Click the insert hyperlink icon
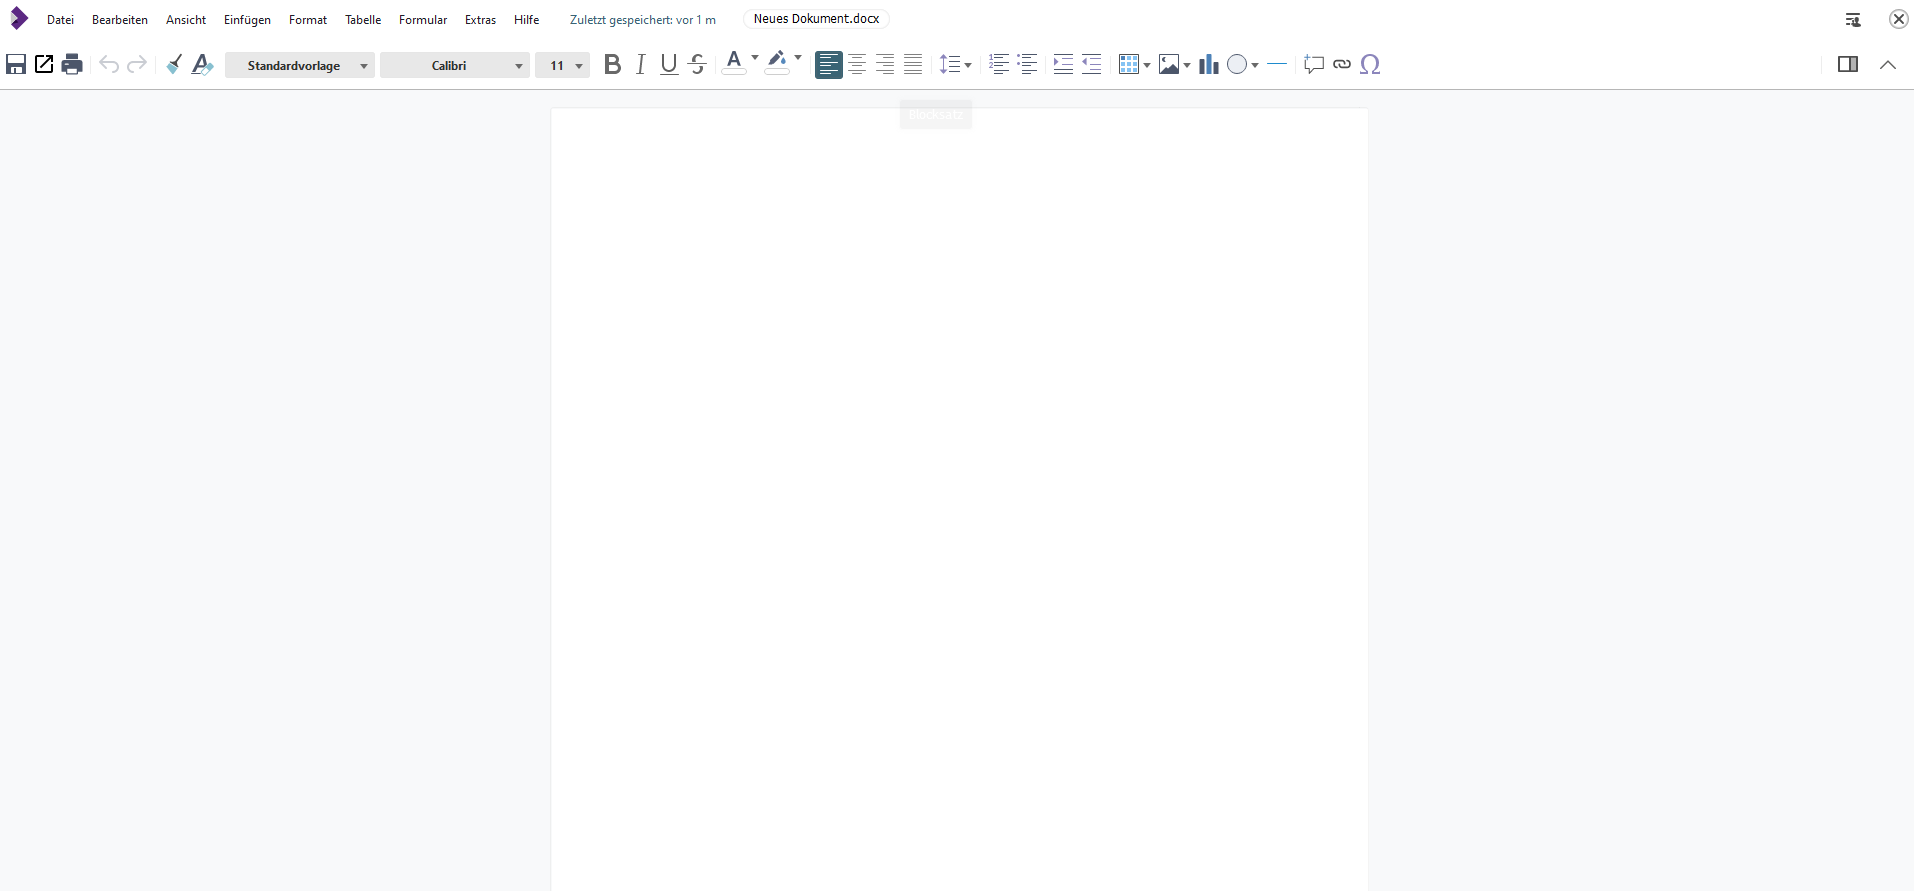The height and width of the screenshot is (891, 1914). click(x=1342, y=65)
